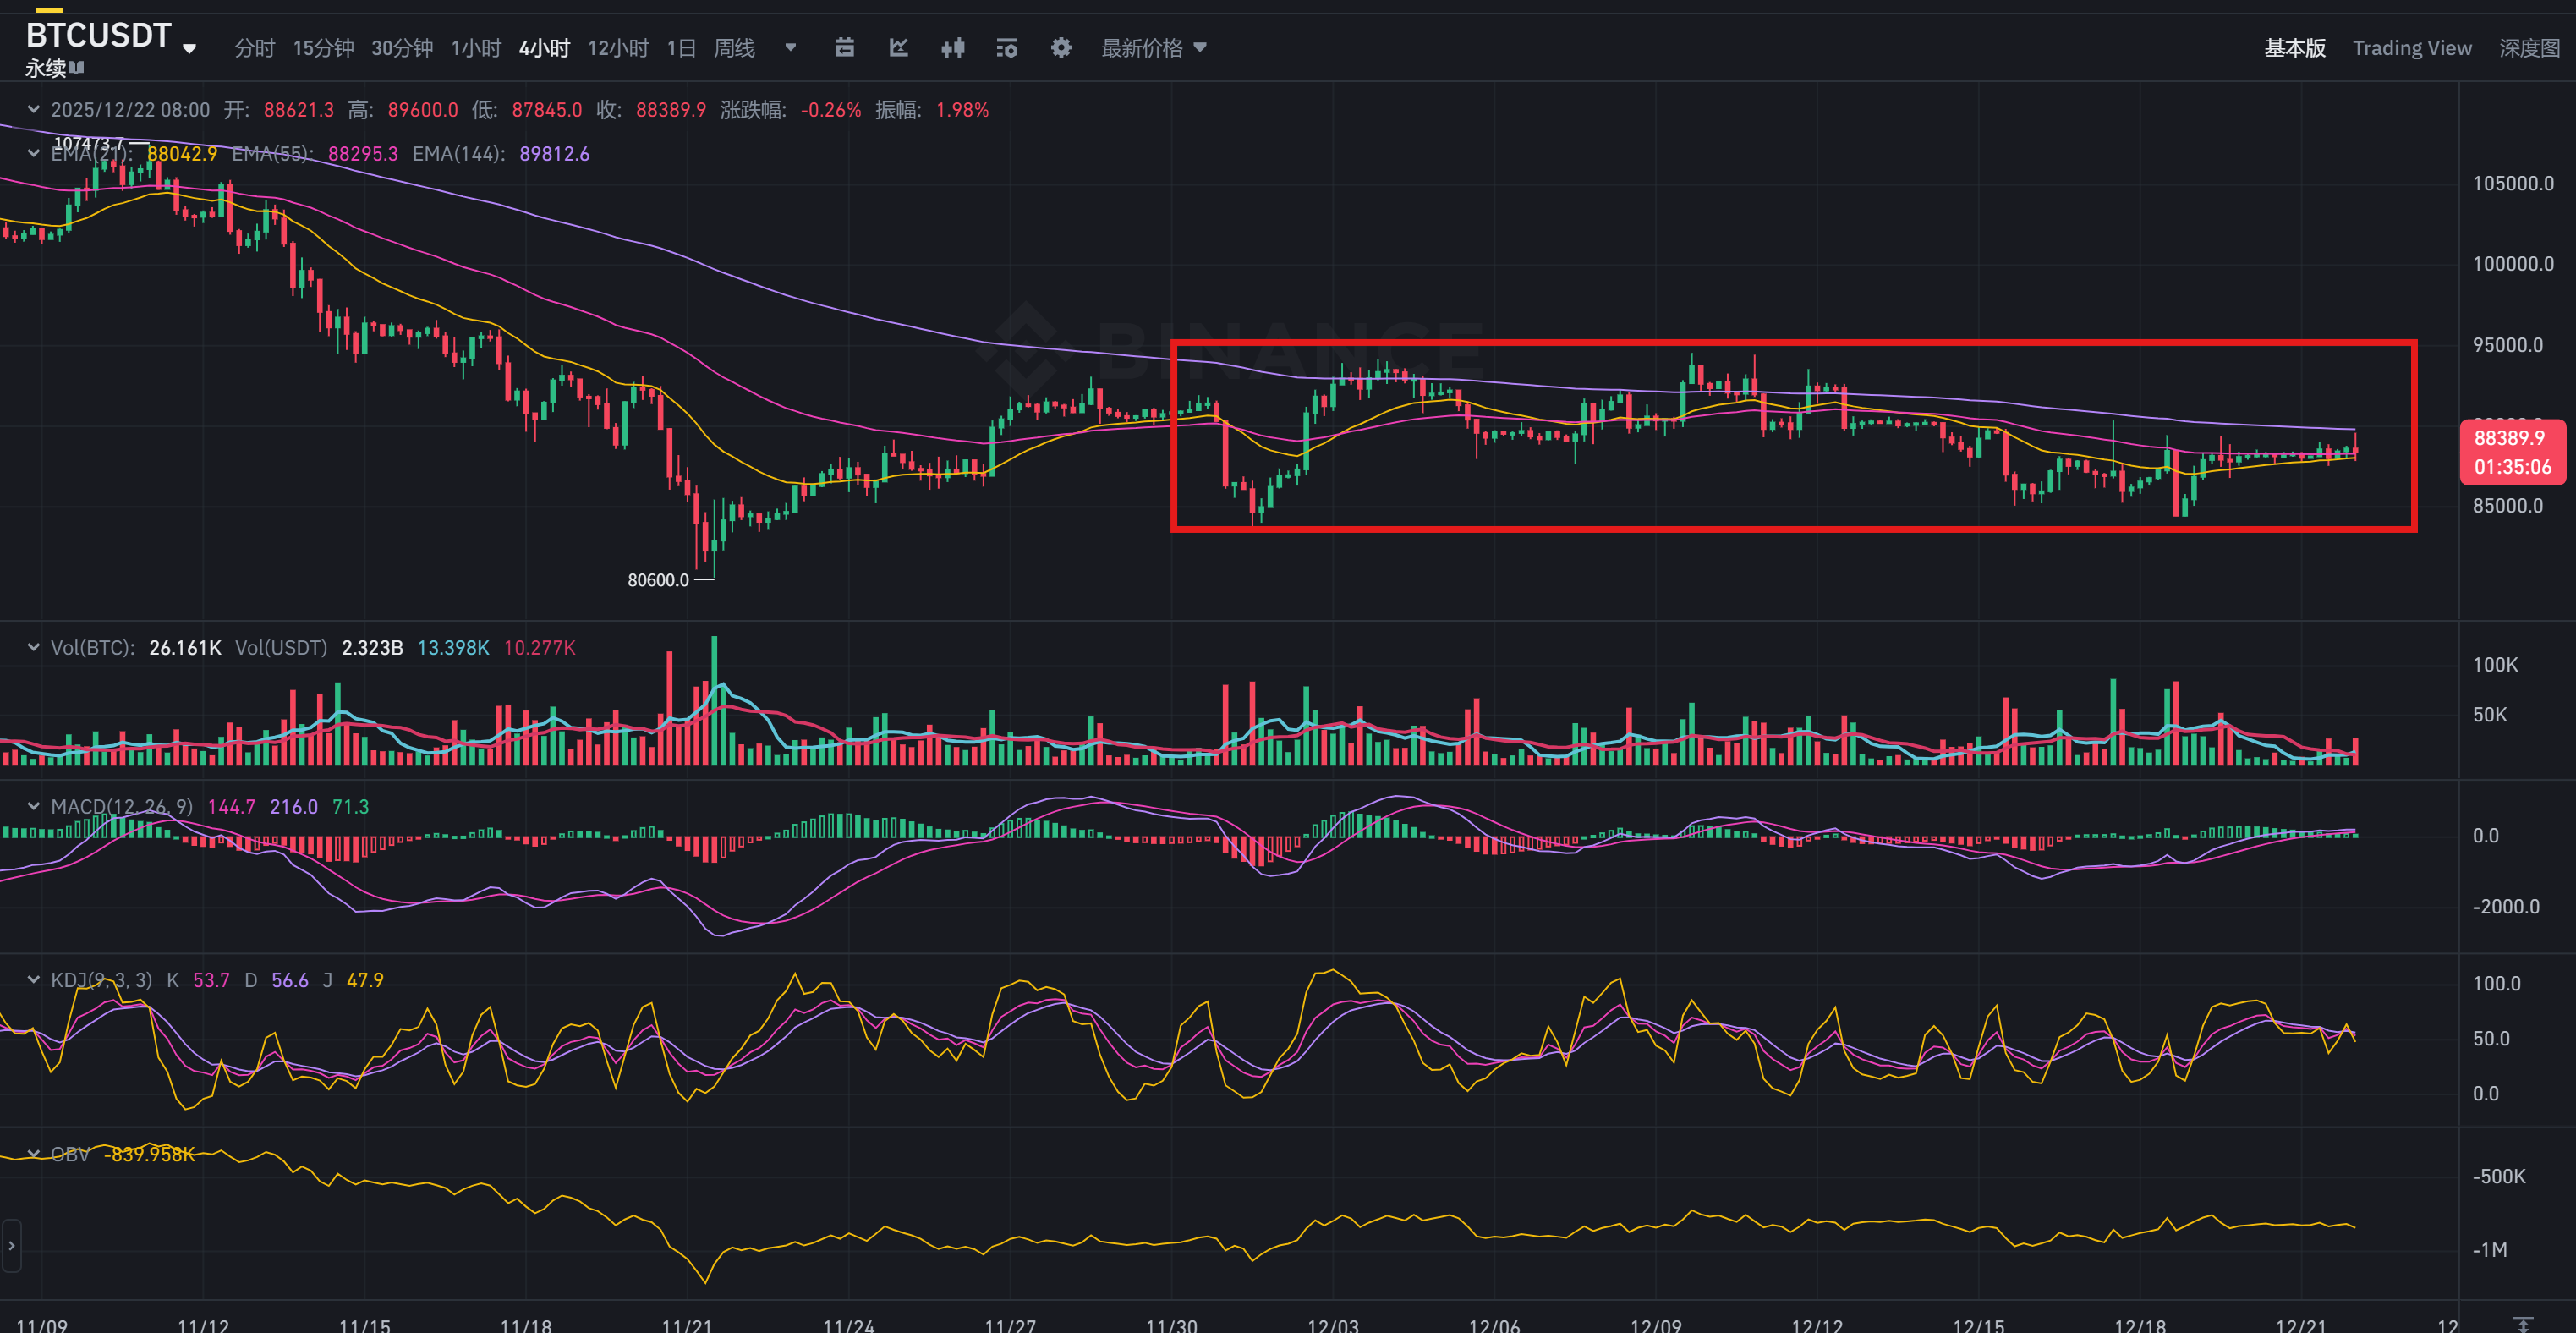The width and height of the screenshot is (2576, 1333).
Task: Open the candlestick chart style icon
Action: coord(952,48)
